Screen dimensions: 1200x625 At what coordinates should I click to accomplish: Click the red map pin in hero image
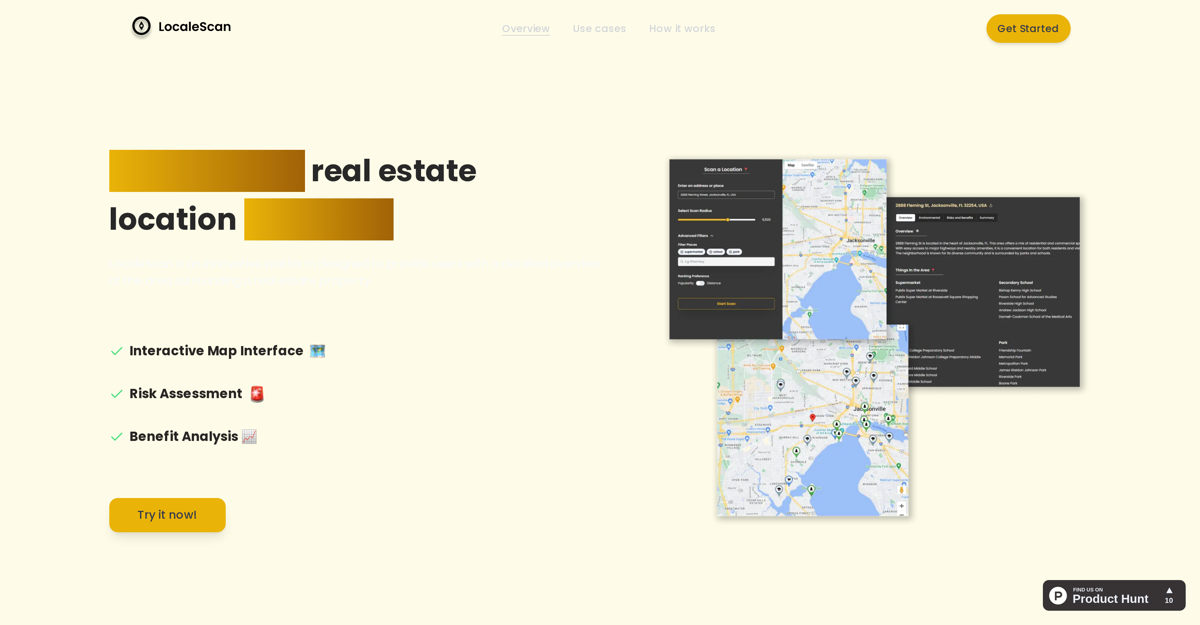pyautogui.click(x=812, y=417)
